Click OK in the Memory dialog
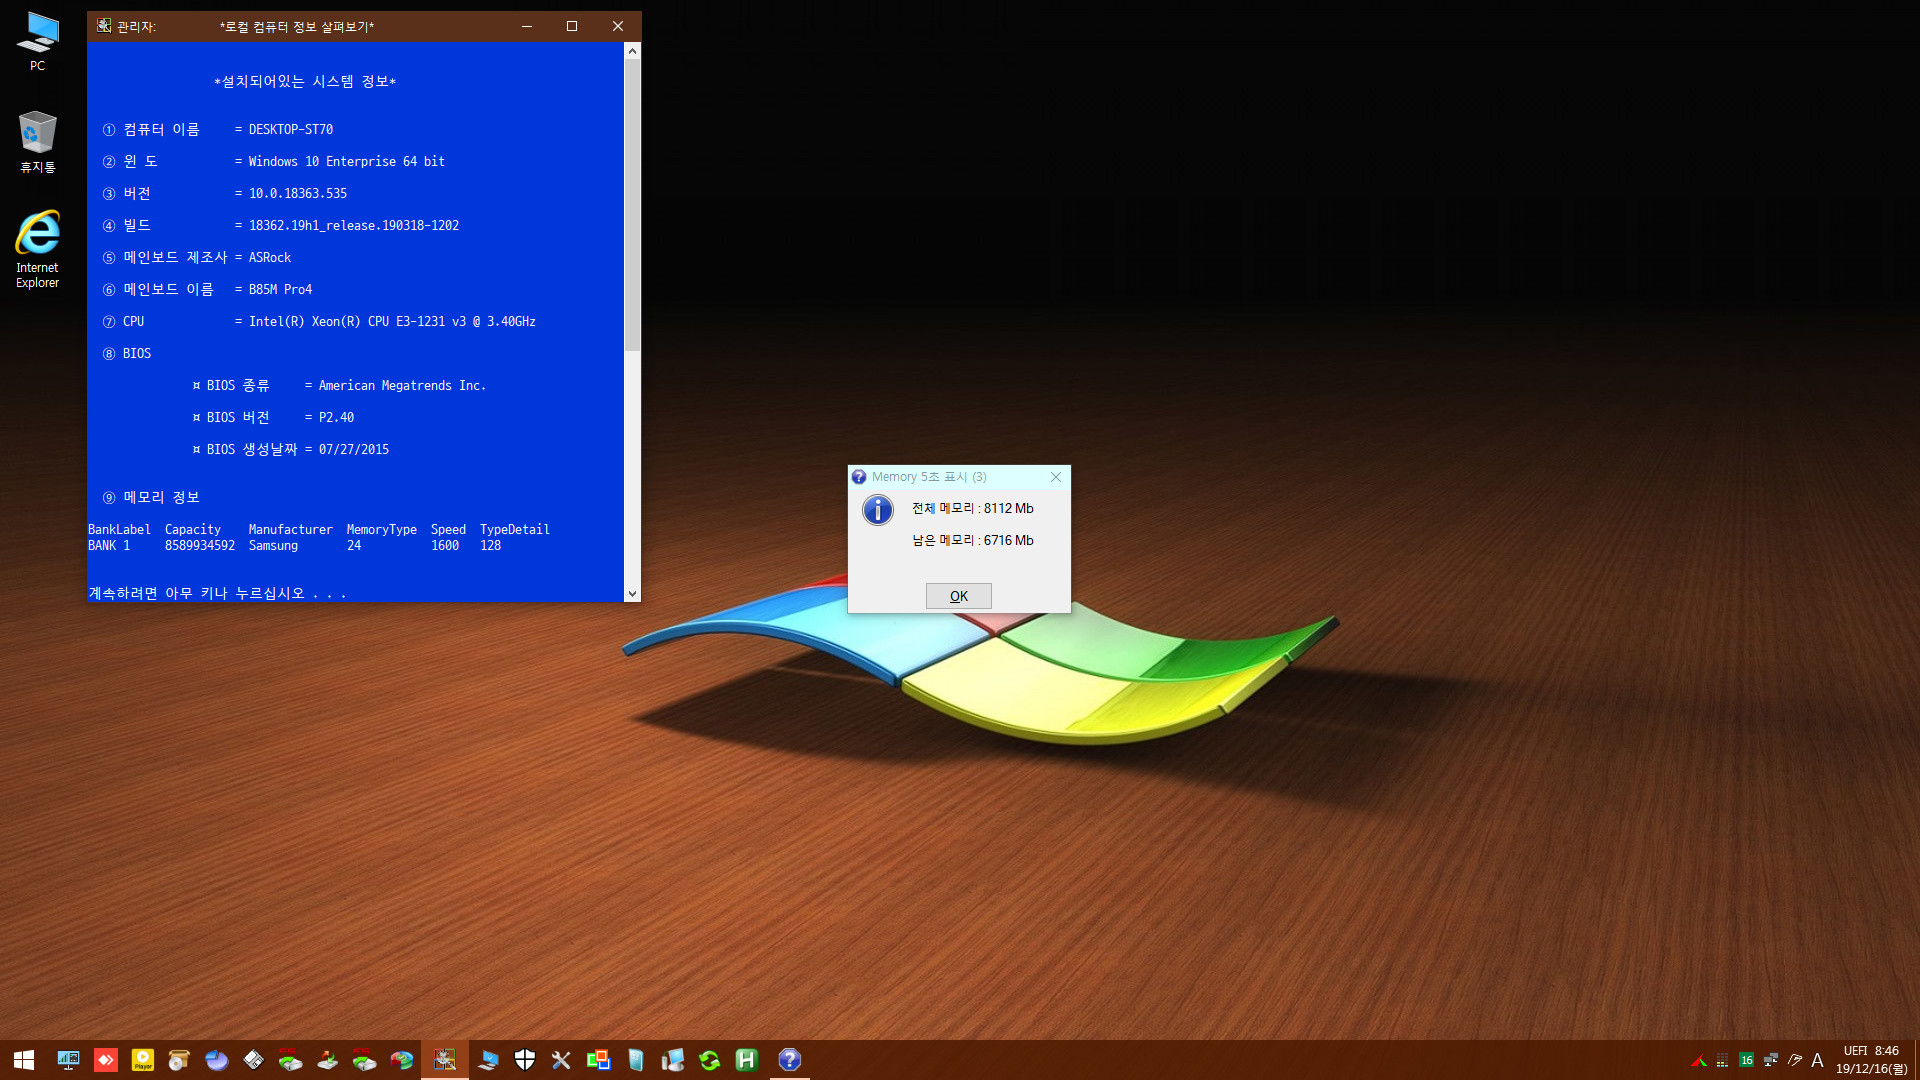This screenshot has height=1080, width=1920. click(958, 596)
